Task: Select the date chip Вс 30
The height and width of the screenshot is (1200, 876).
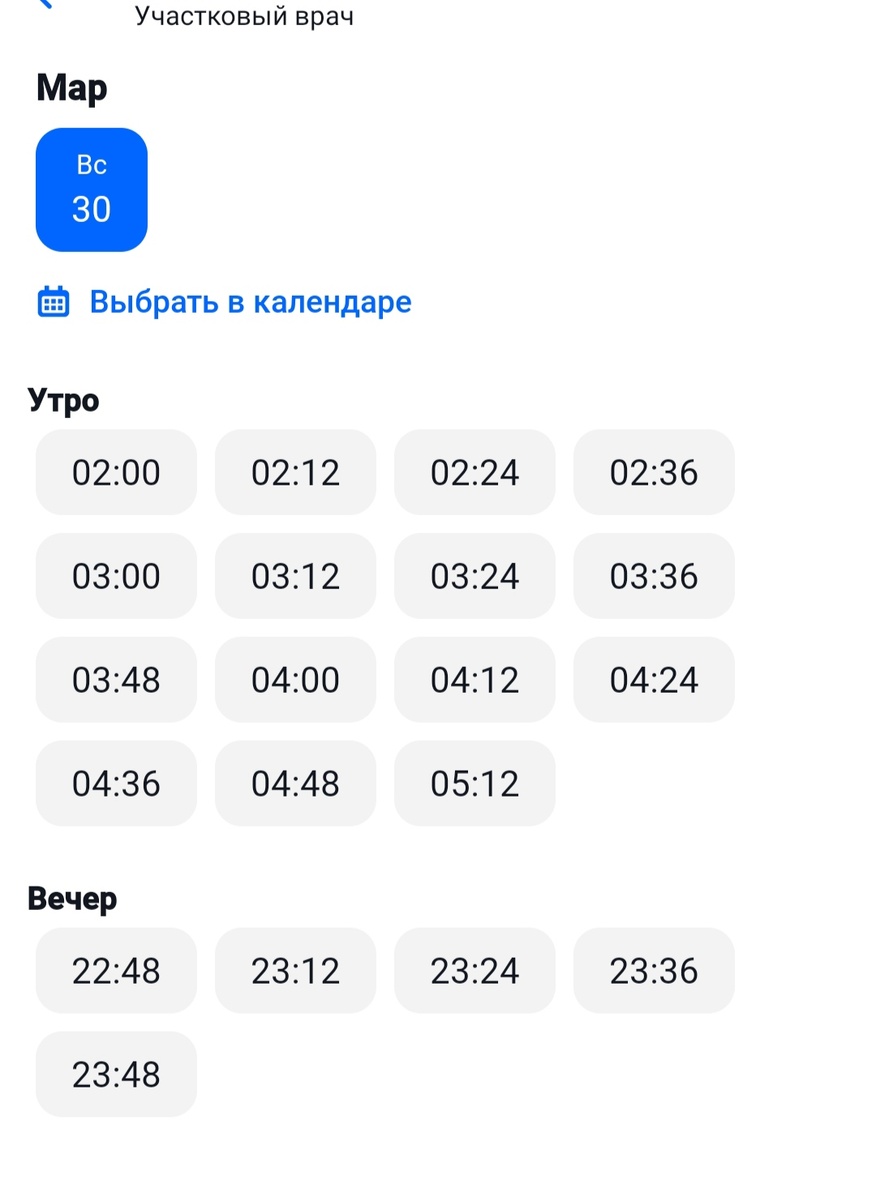Action: [x=91, y=190]
